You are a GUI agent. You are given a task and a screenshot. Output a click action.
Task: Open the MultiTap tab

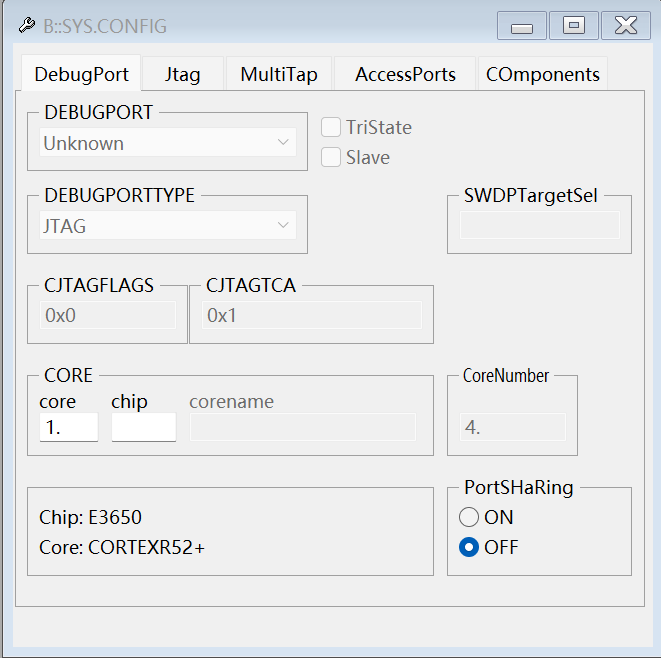pos(279,74)
